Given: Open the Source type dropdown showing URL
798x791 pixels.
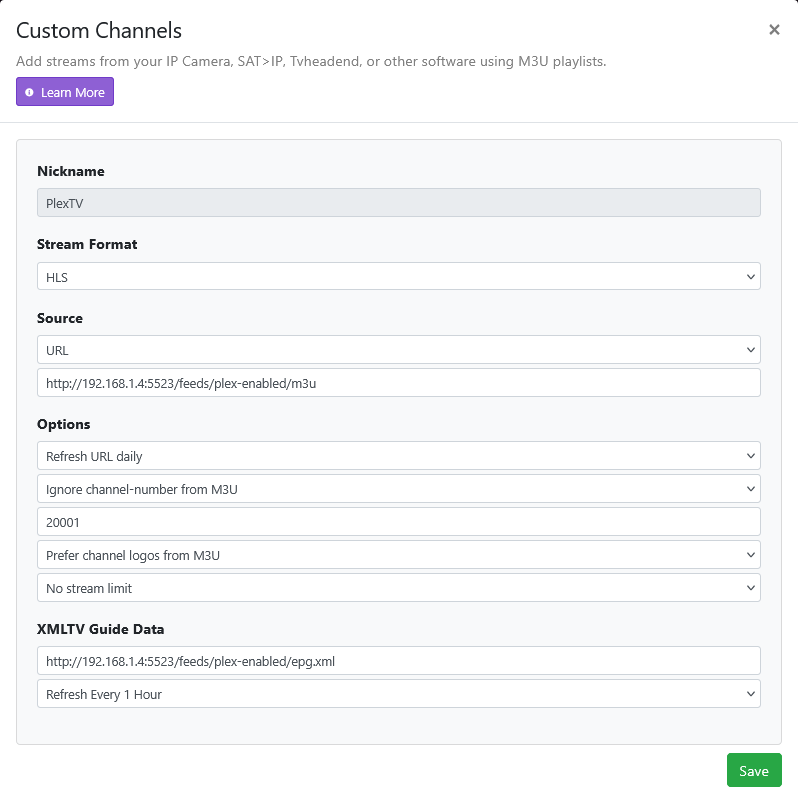Looking at the screenshot, I should (398, 350).
